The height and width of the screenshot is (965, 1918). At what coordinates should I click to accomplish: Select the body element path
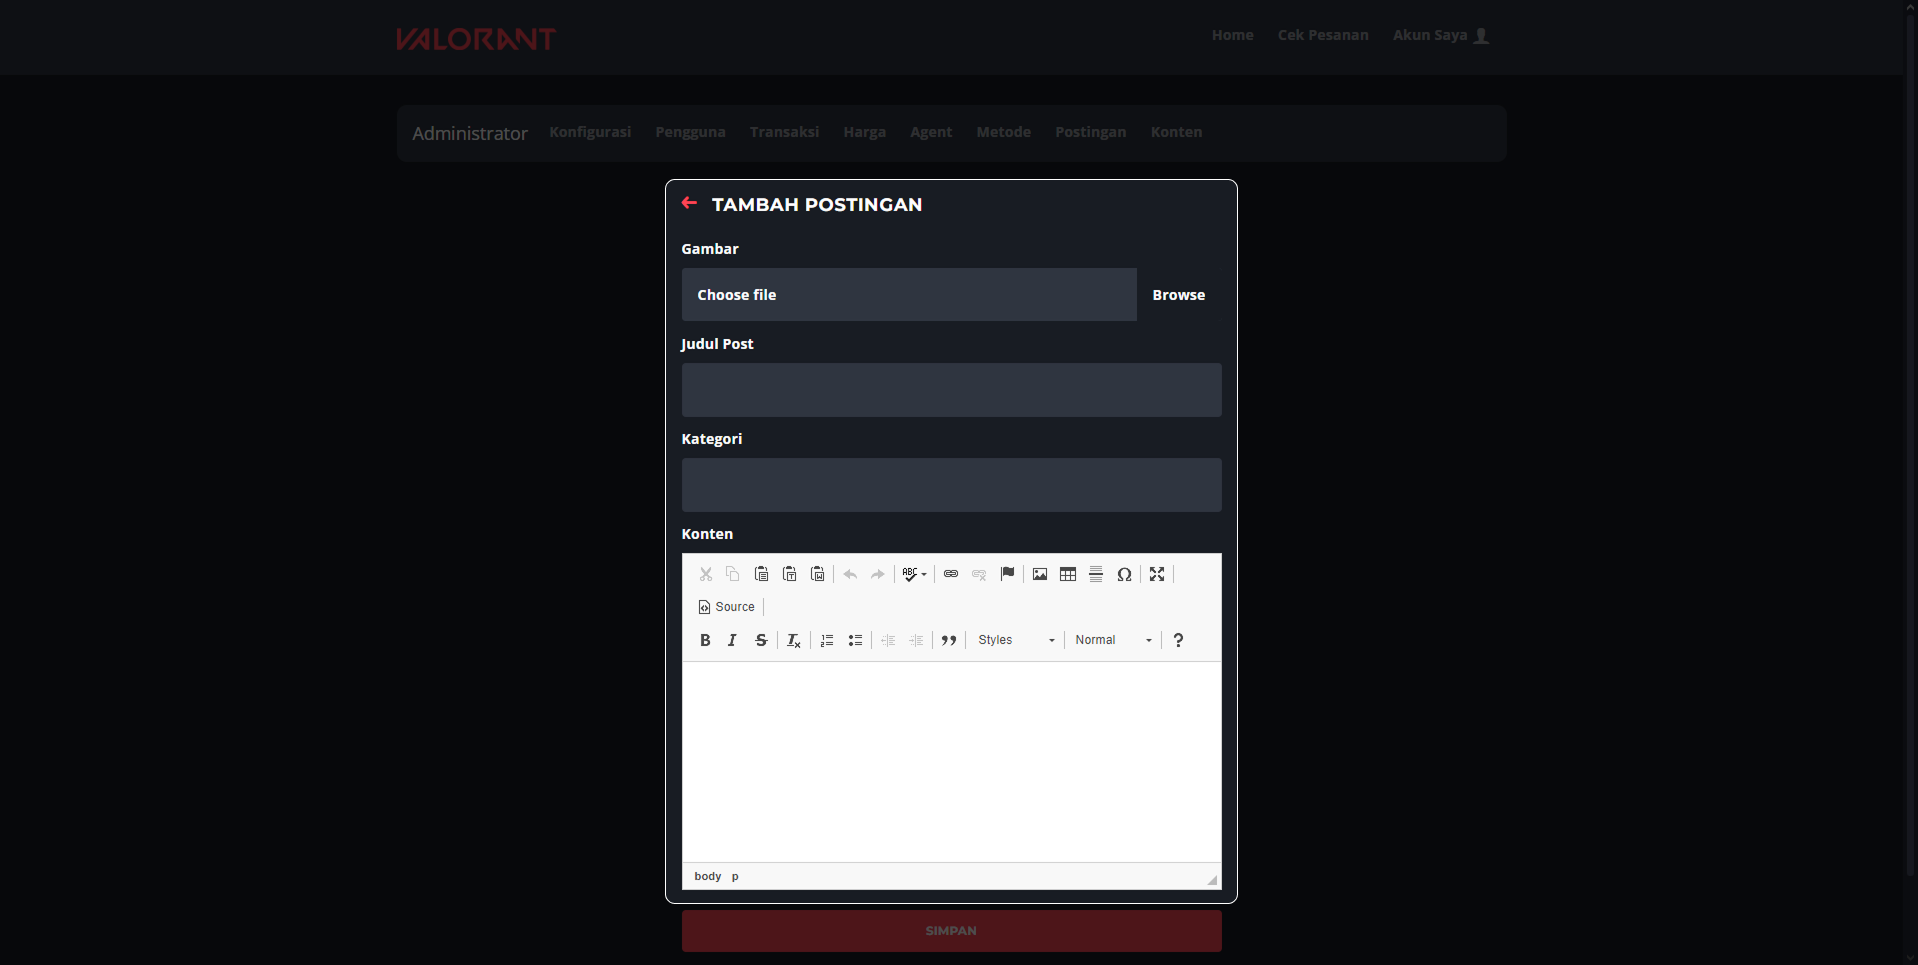[x=707, y=876]
